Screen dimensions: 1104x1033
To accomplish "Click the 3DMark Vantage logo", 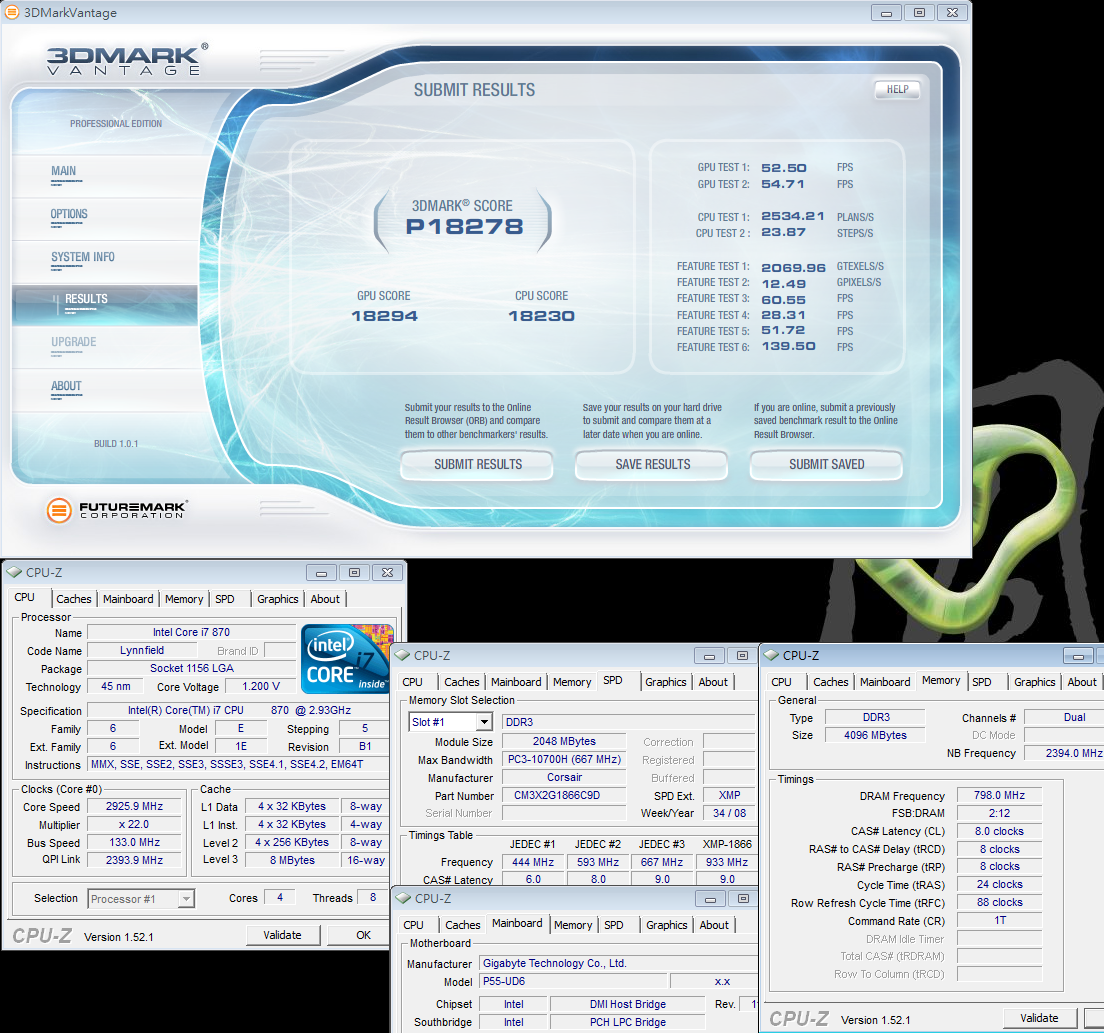I will [x=126, y=60].
